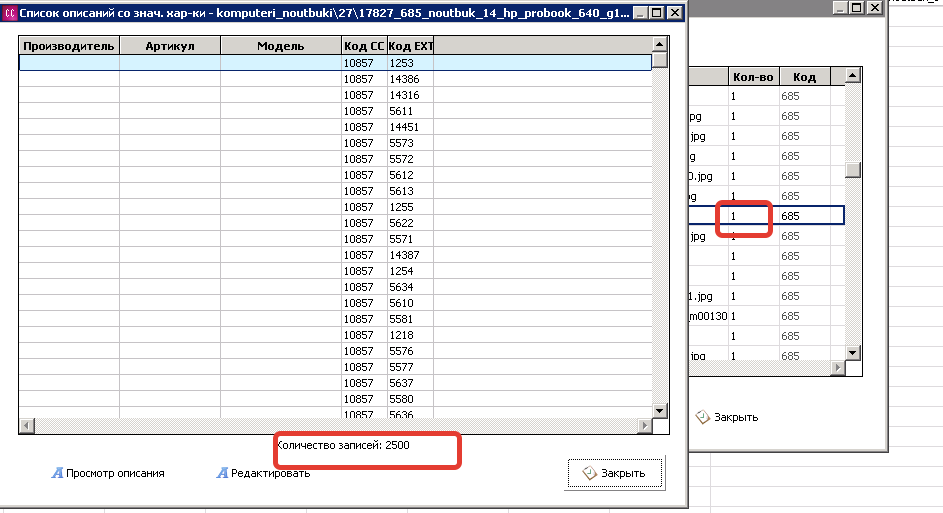Click the back window table's scroll up arrow

853,75
